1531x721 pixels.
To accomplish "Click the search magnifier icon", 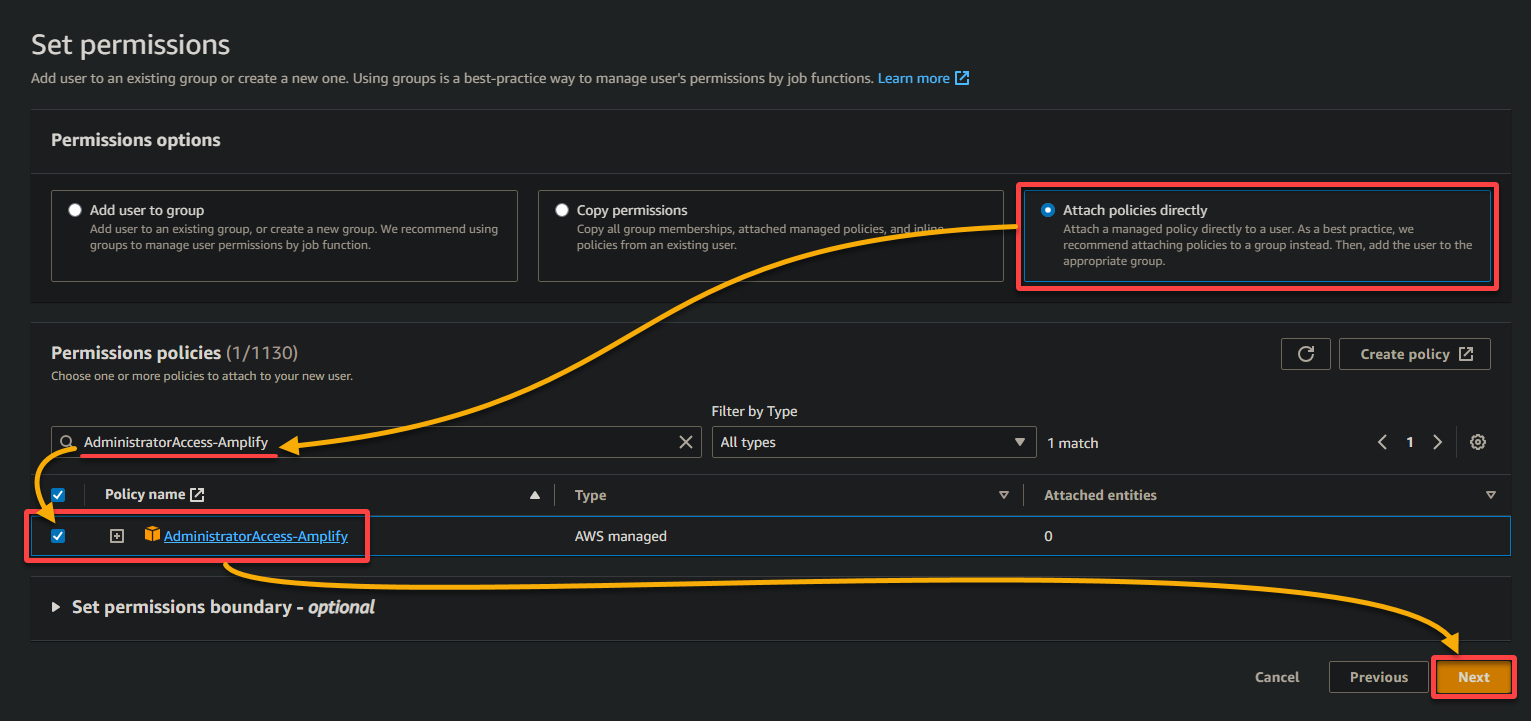I will click(x=67, y=442).
